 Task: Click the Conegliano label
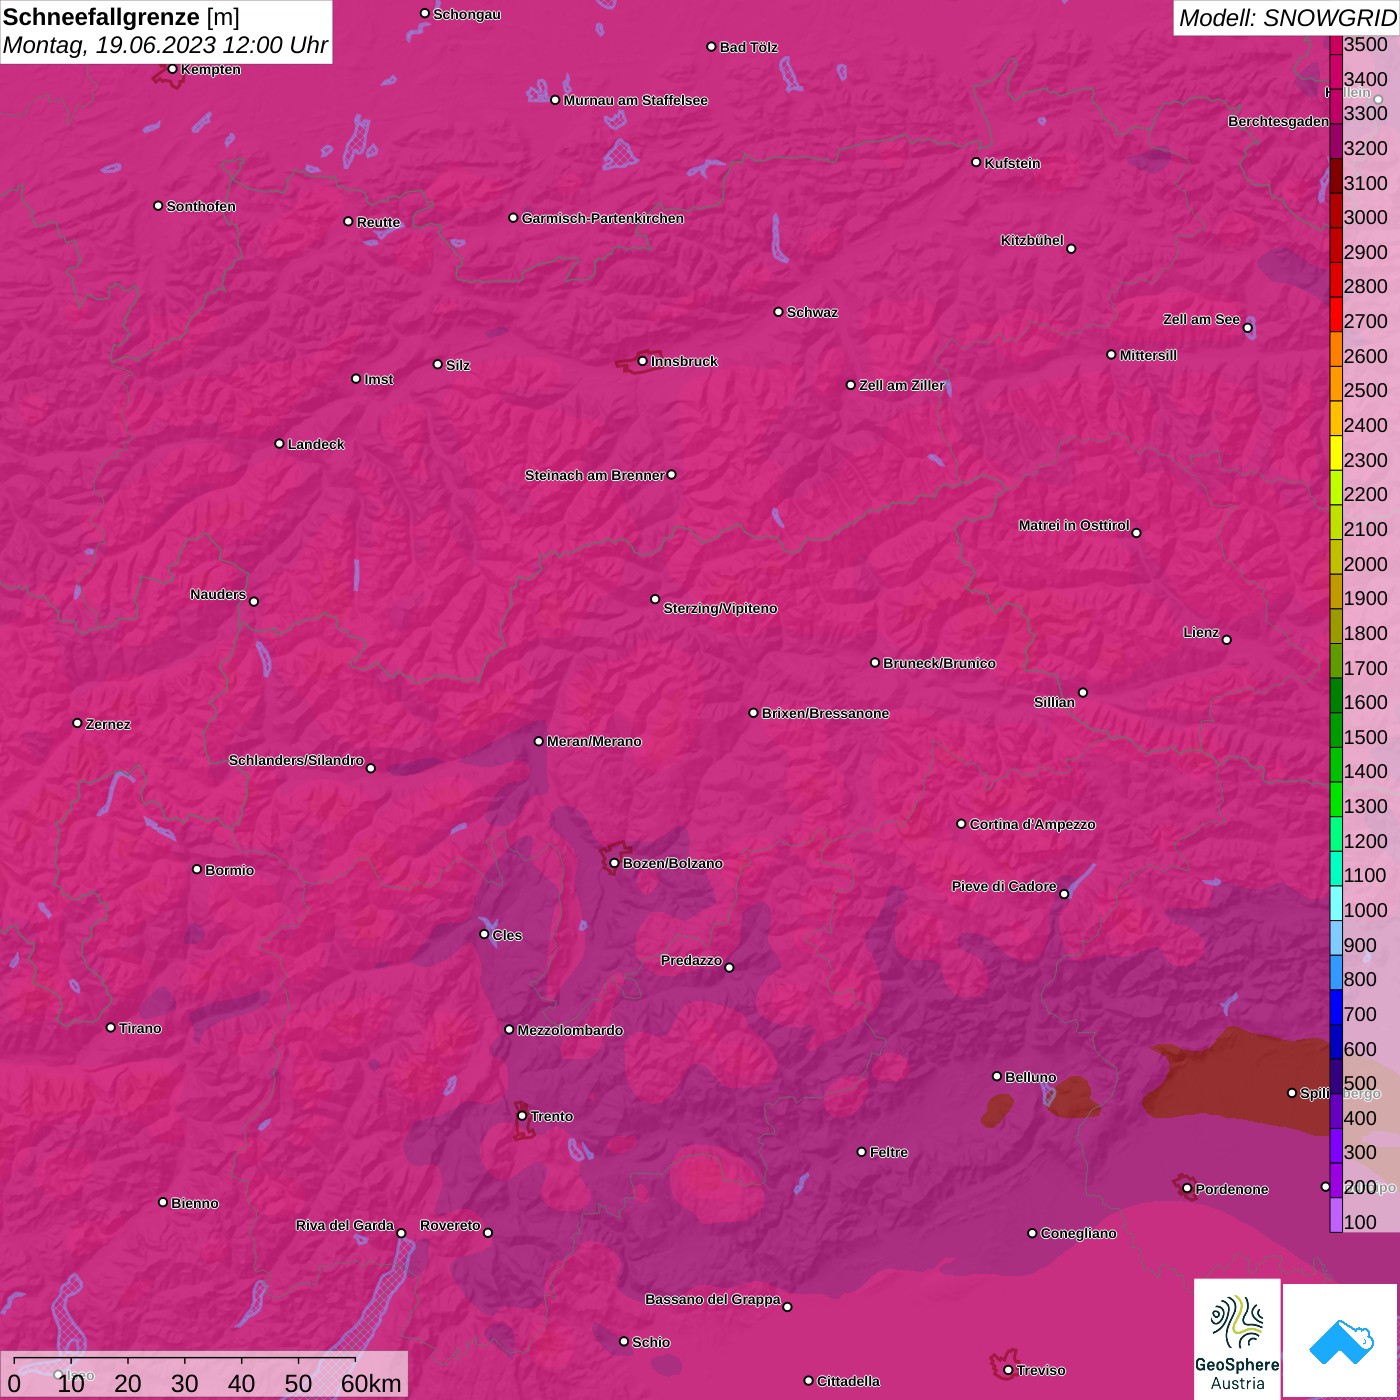(1078, 1233)
